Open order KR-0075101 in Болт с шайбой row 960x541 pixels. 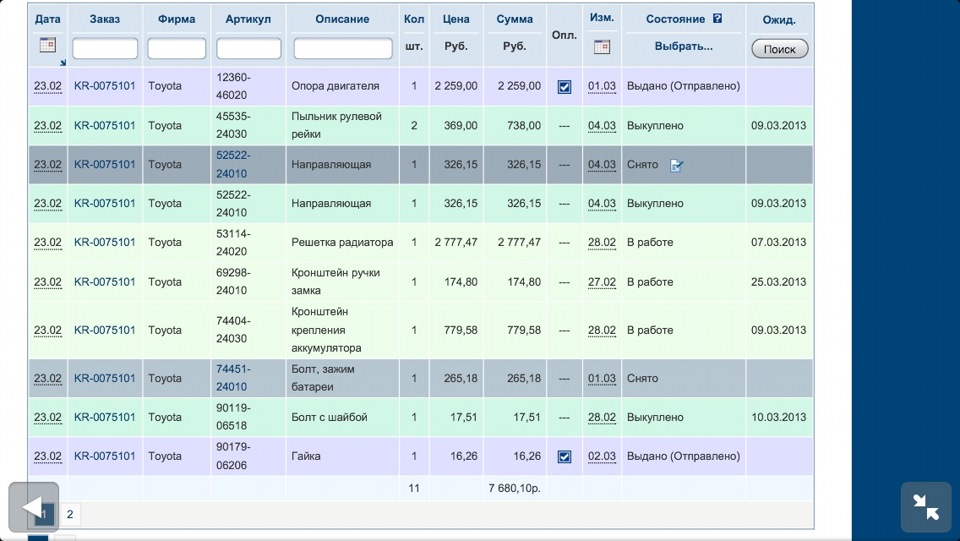[105, 417]
